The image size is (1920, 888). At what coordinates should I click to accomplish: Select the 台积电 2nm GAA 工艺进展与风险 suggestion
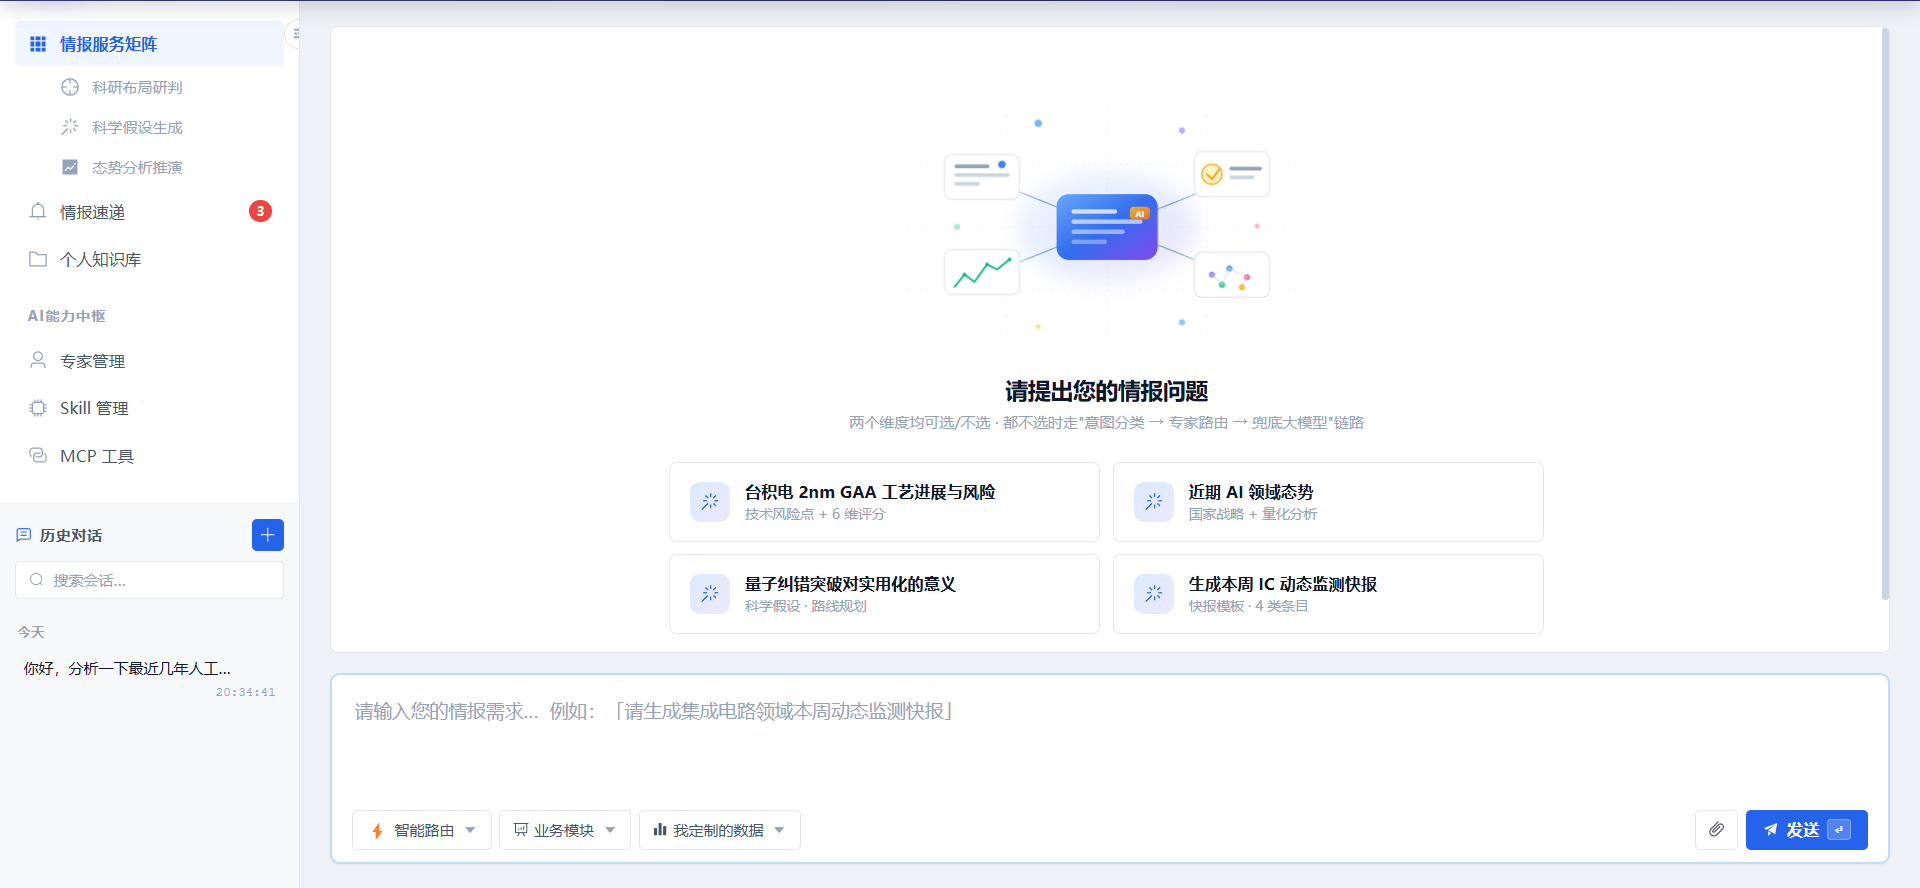coord(884,502)
